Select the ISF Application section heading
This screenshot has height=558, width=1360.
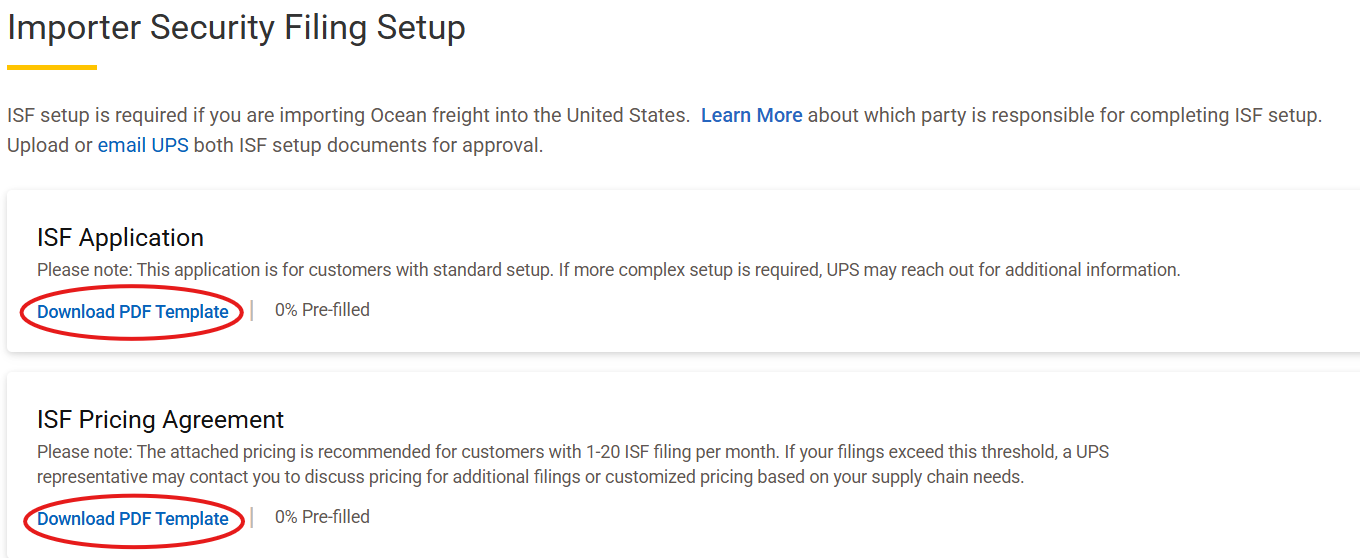[120, 237]
